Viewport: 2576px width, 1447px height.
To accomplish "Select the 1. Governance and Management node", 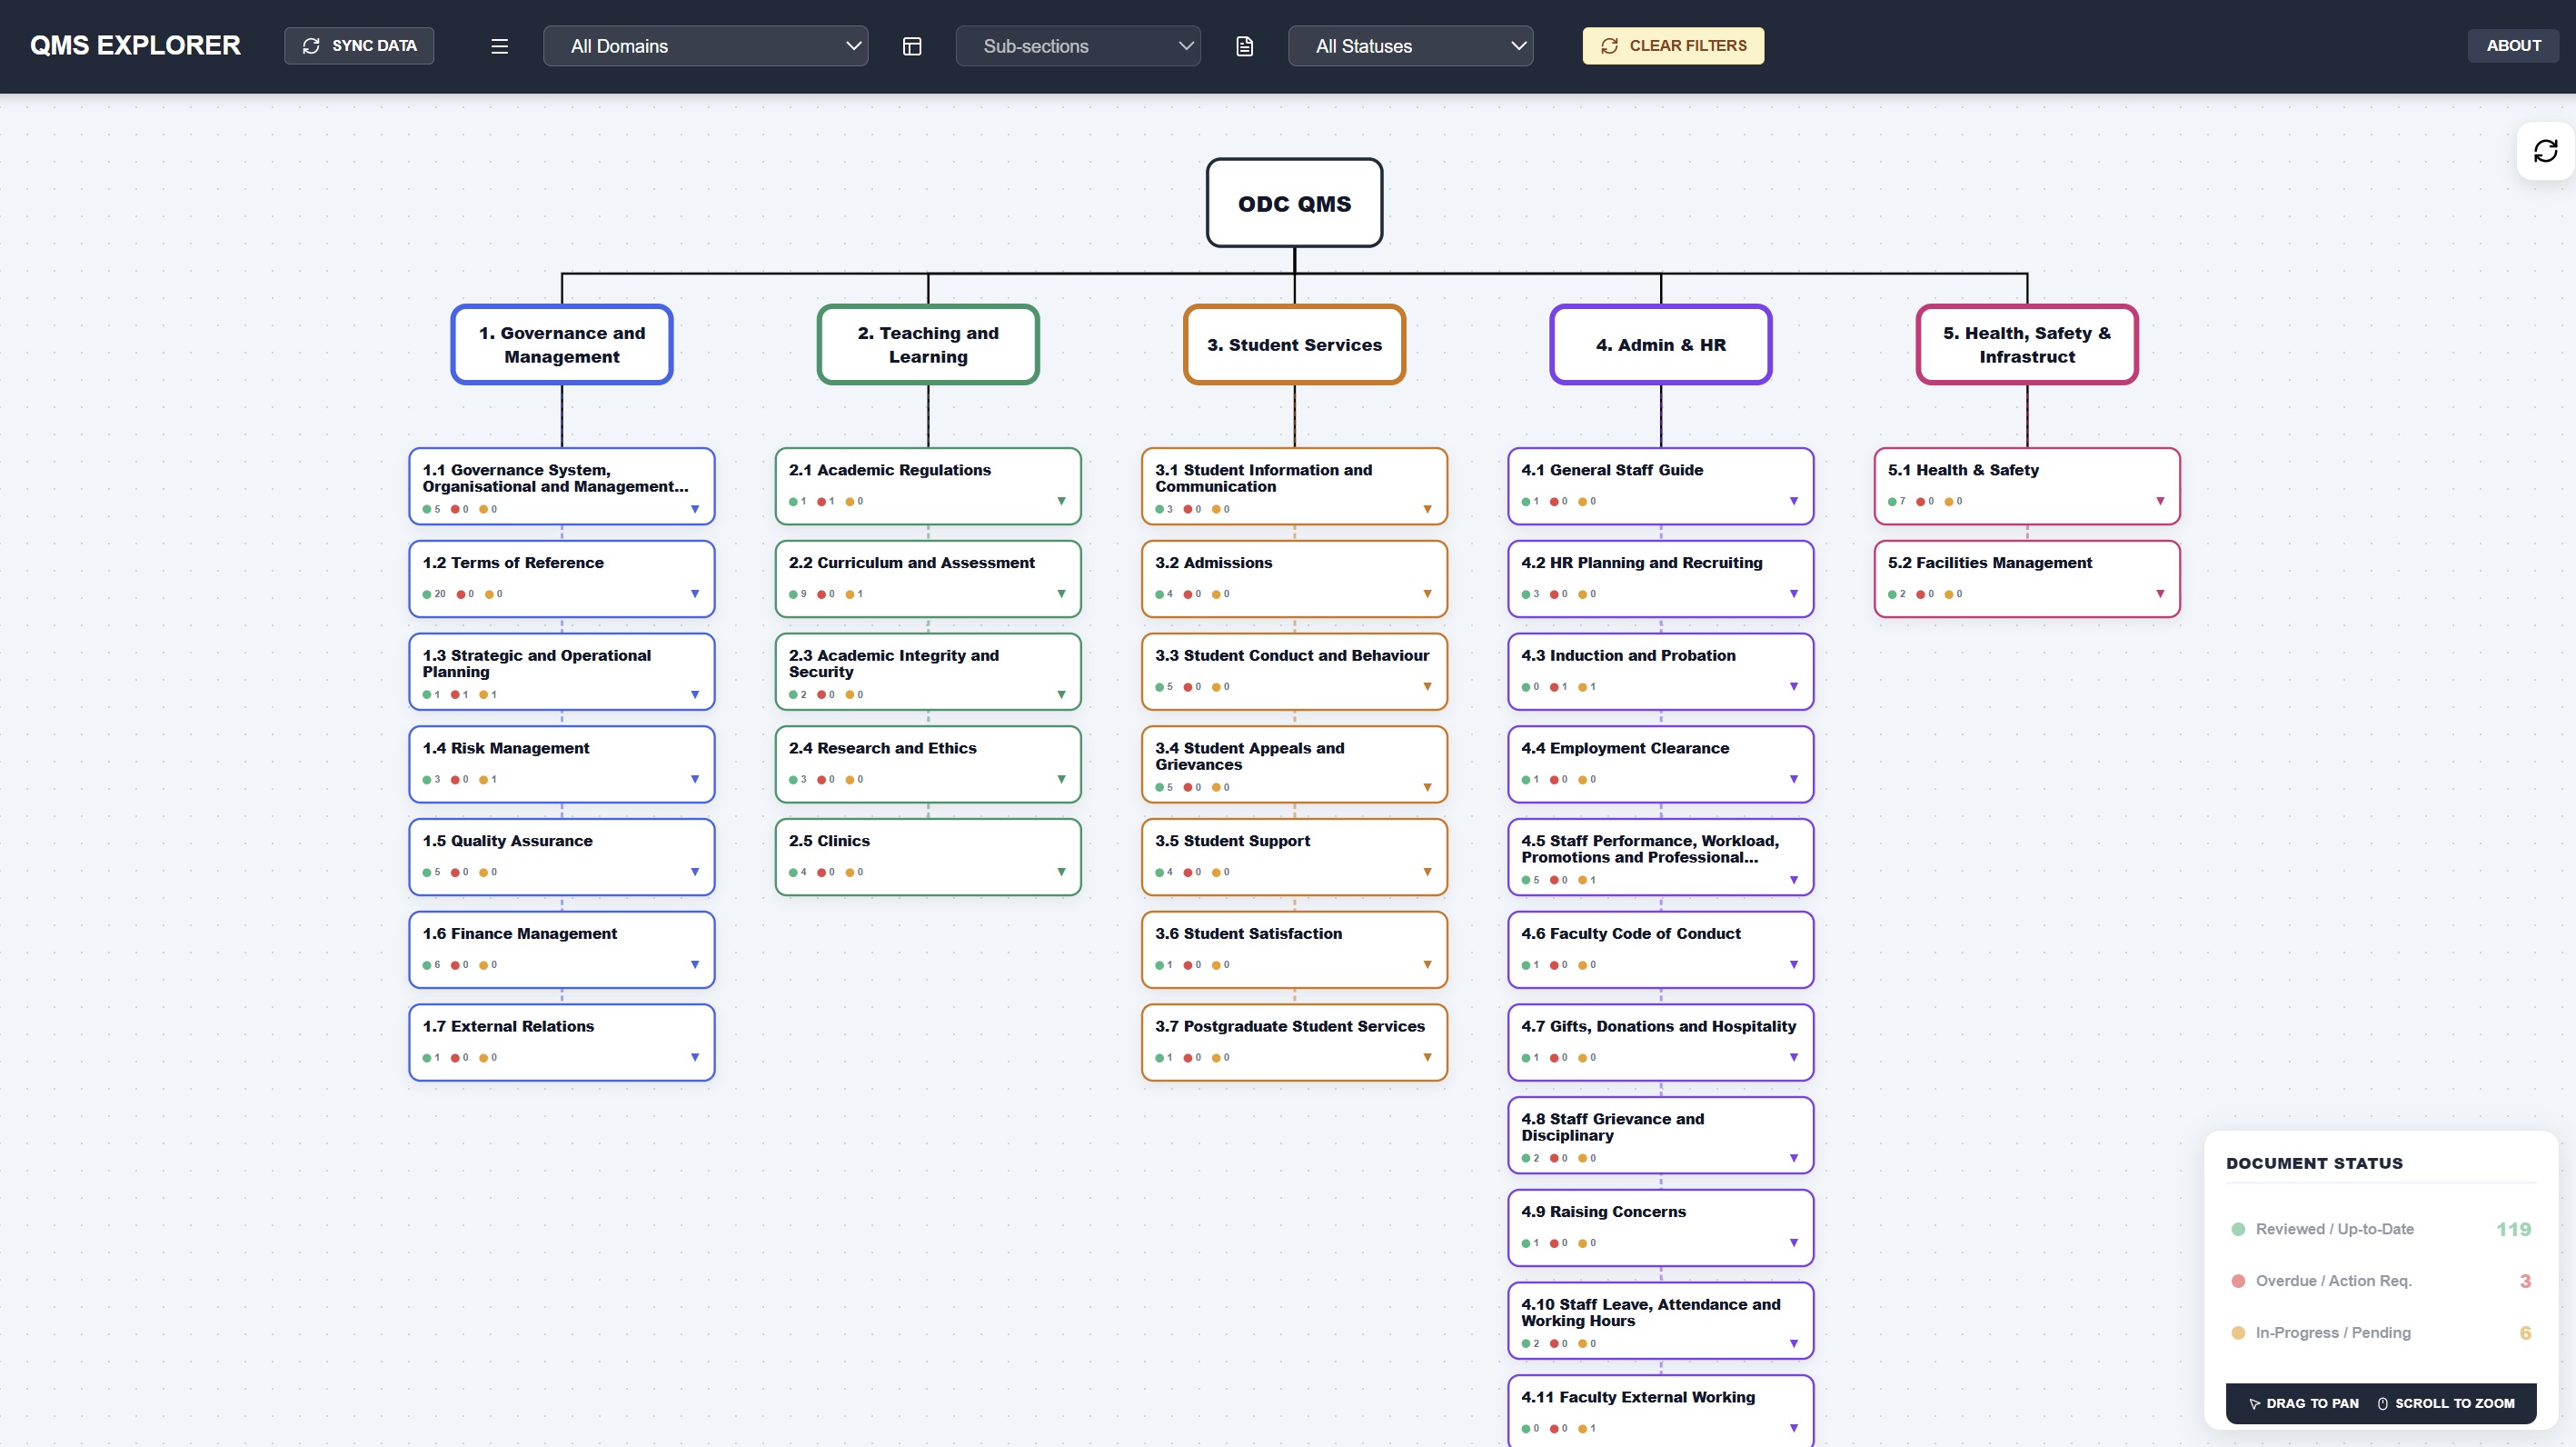I will (562, 344).
